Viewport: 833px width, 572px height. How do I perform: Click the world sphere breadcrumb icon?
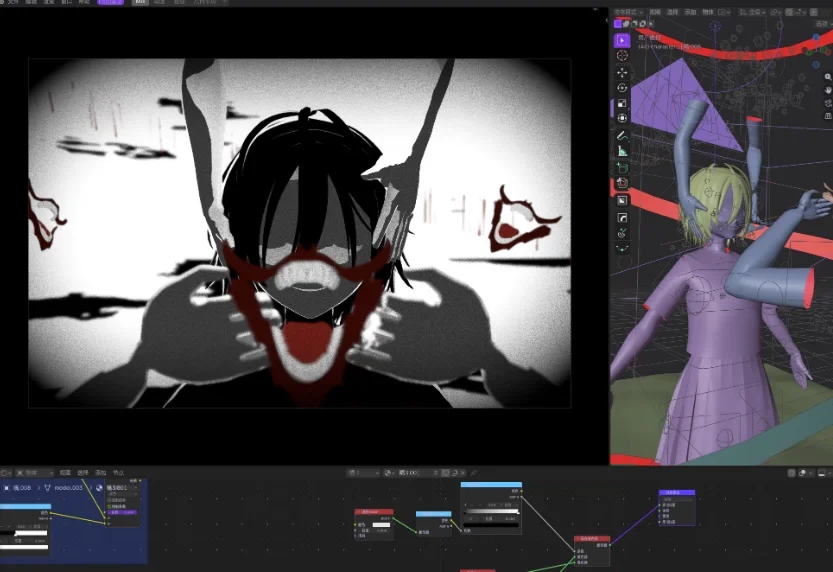point(99,488)
